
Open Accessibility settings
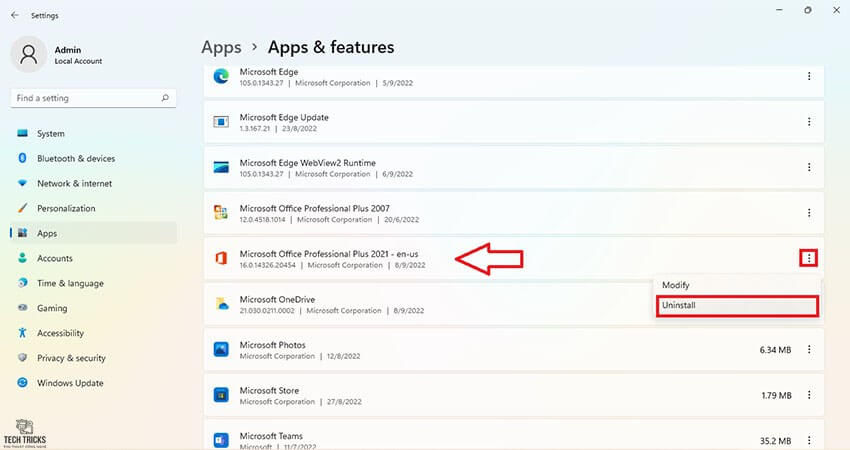(x=93, y=333)
